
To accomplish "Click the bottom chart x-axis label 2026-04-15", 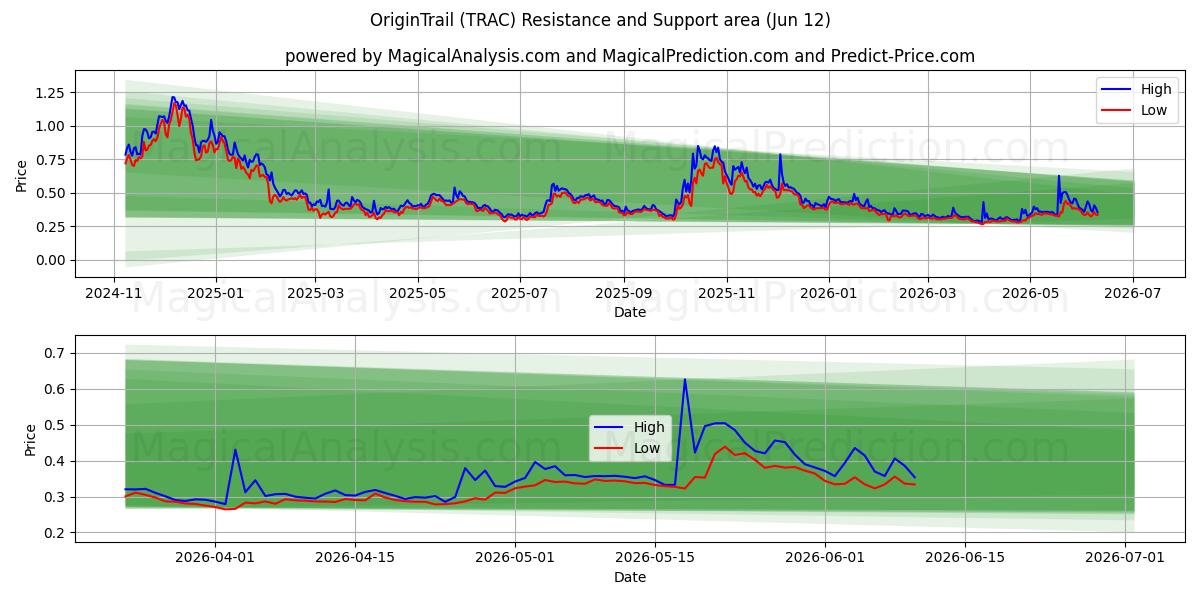I will coord(356,559).
